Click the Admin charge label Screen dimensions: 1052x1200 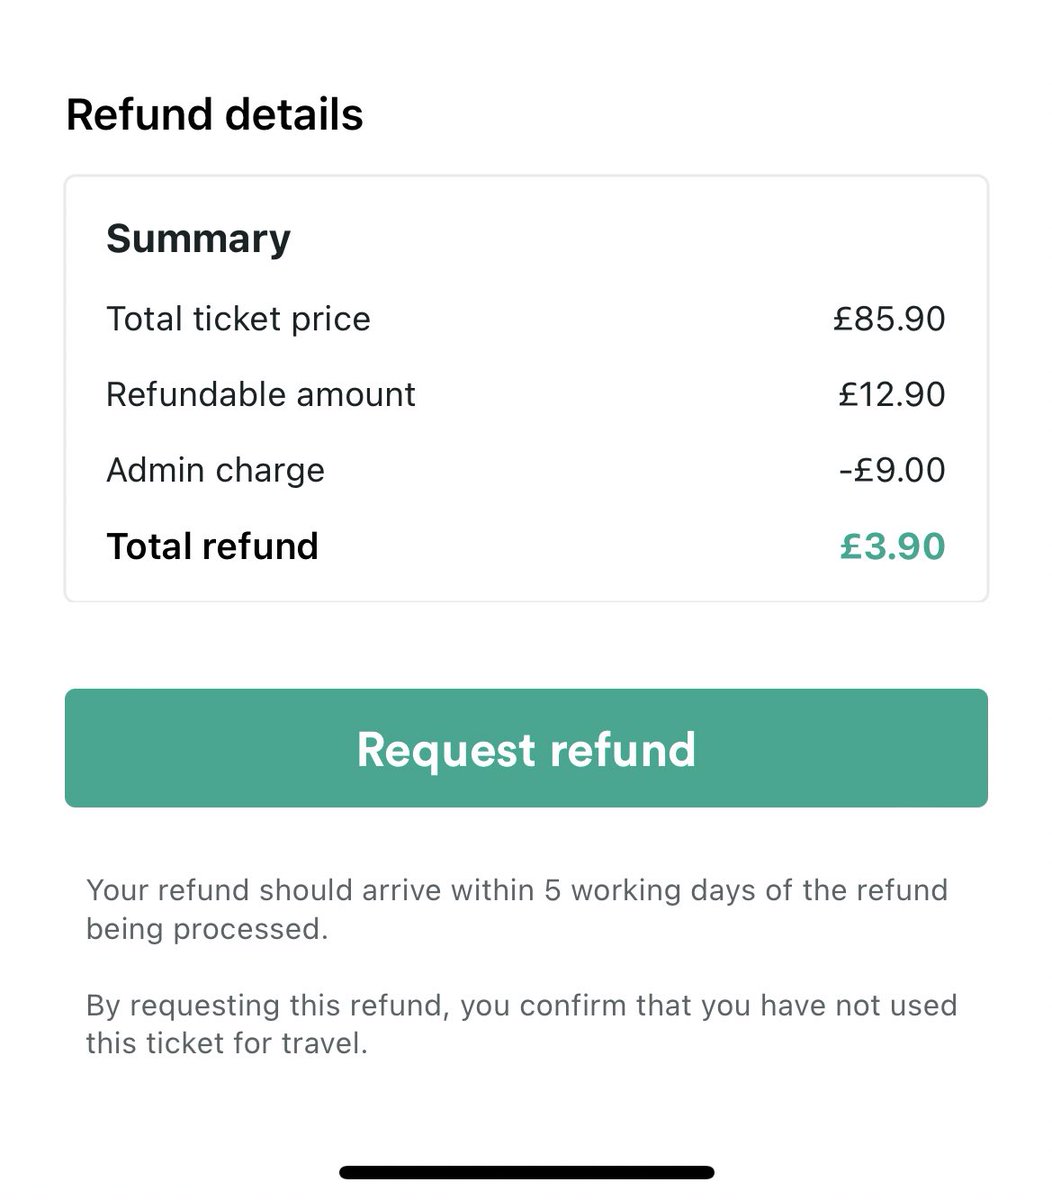tap(215, 470)
